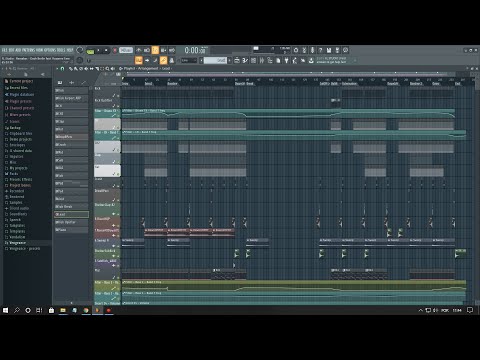Click the pattern selector right arrow
The image size is (480, 360).
tap(229, 60)
